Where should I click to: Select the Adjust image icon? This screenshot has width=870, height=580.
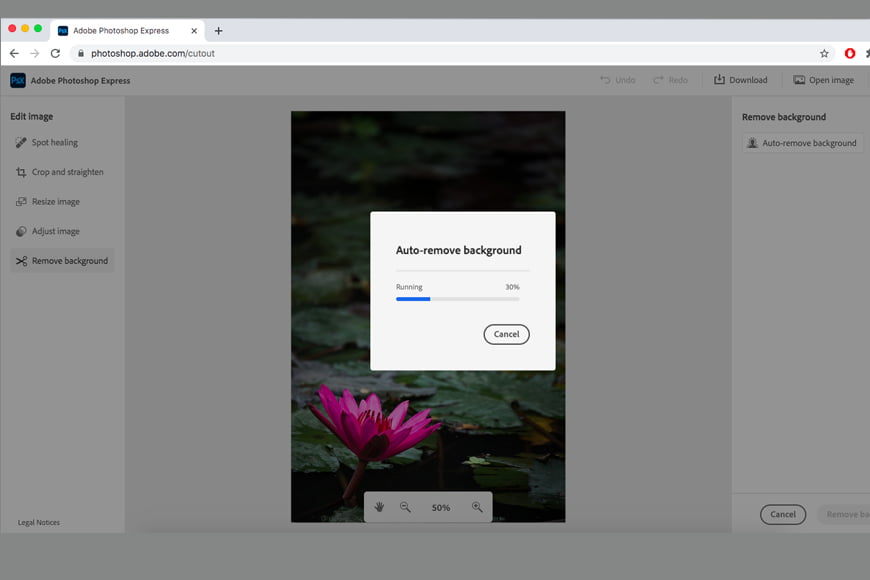click(21, 231)
